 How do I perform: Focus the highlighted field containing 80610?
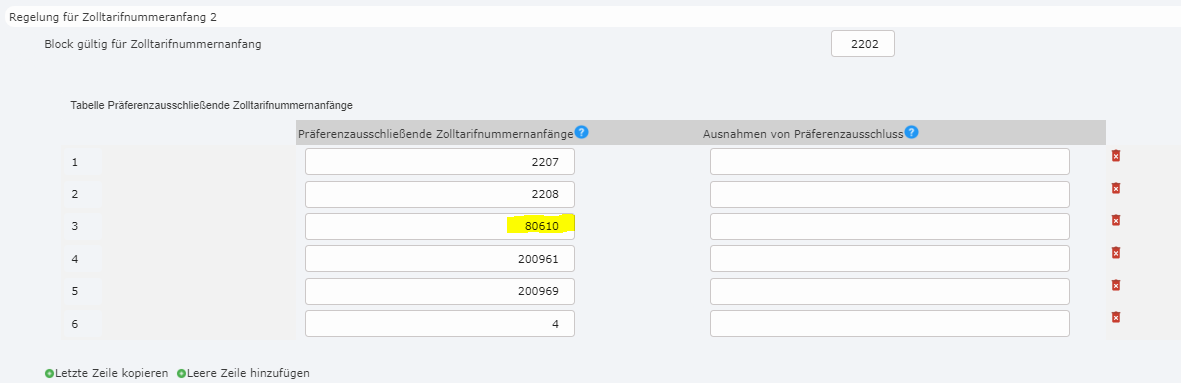coord(440,226)
